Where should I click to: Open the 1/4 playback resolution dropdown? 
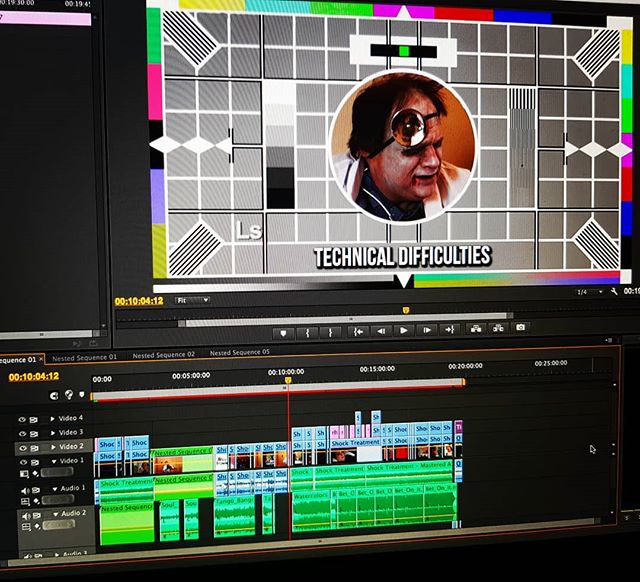coord(589,292)
